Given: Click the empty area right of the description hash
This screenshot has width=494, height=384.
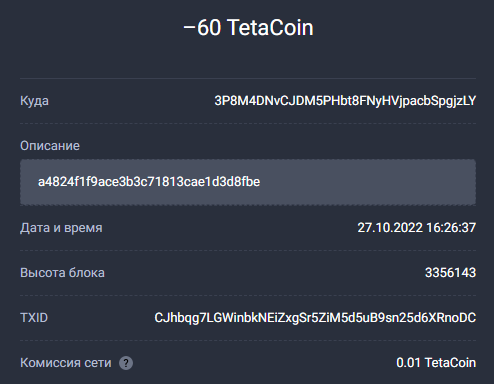Looking at the screenshot, I should [x=367, y=182].
